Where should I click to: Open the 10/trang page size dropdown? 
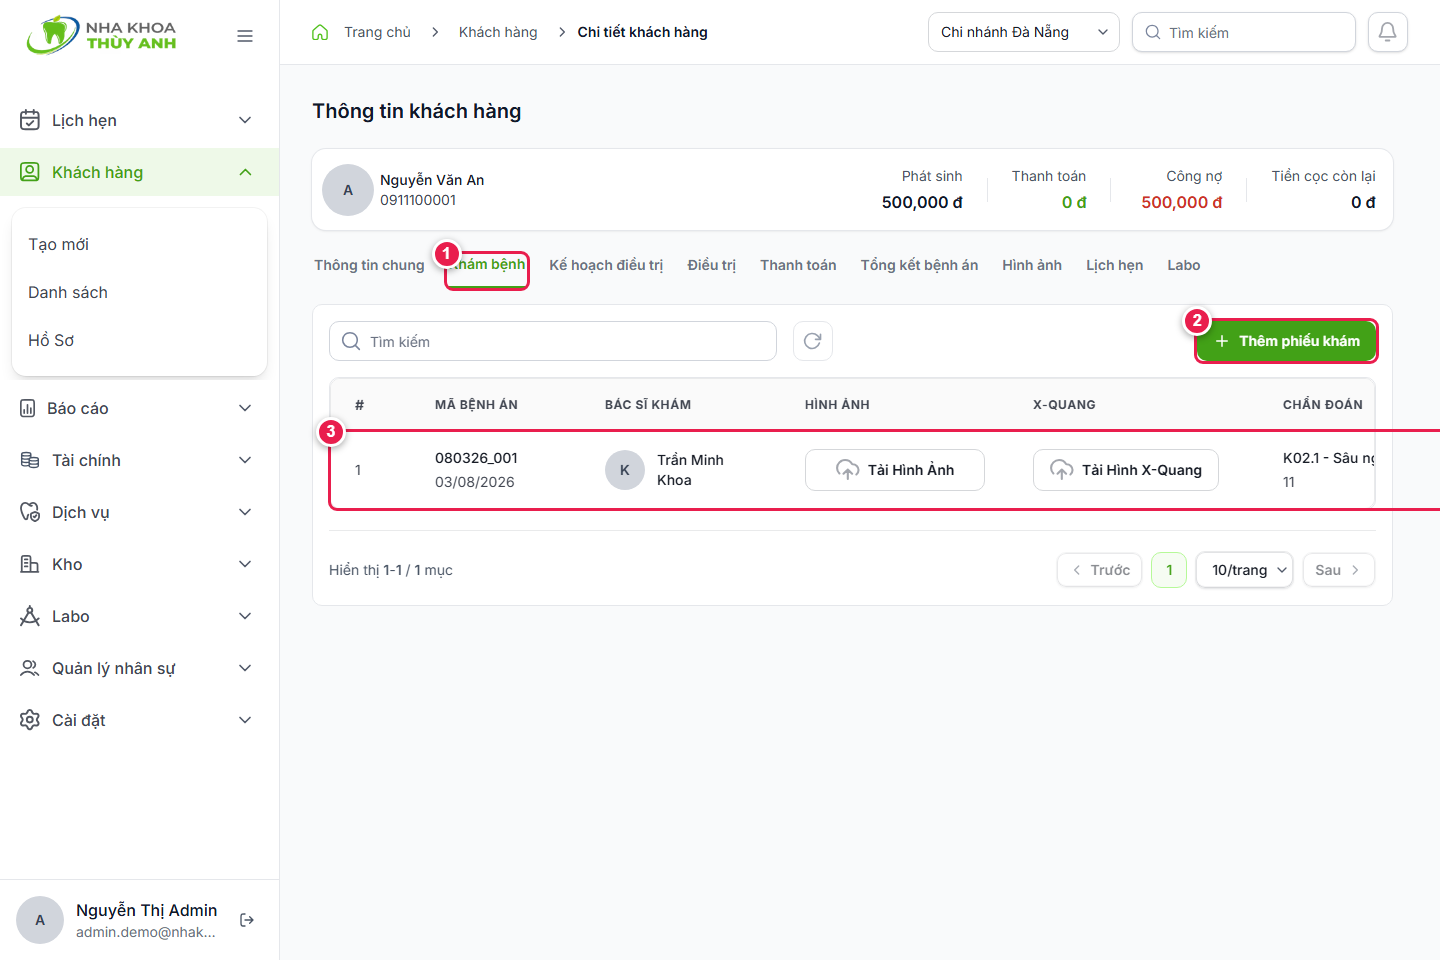1245,570
